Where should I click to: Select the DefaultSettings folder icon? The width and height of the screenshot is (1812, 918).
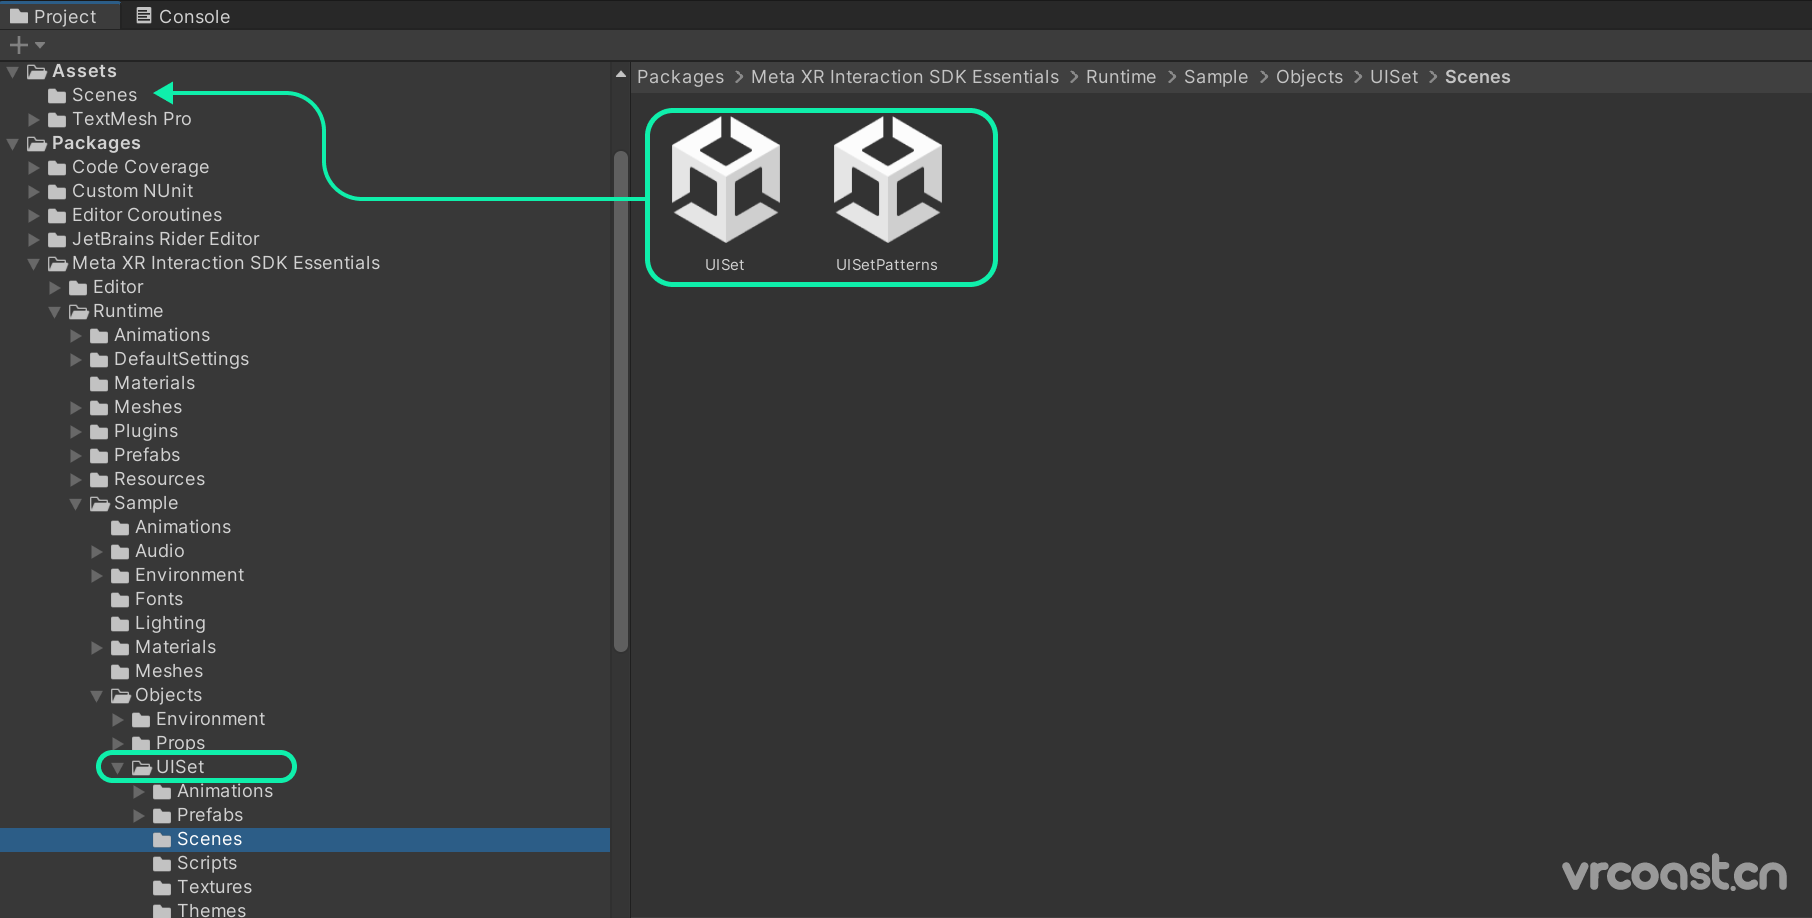100,360
